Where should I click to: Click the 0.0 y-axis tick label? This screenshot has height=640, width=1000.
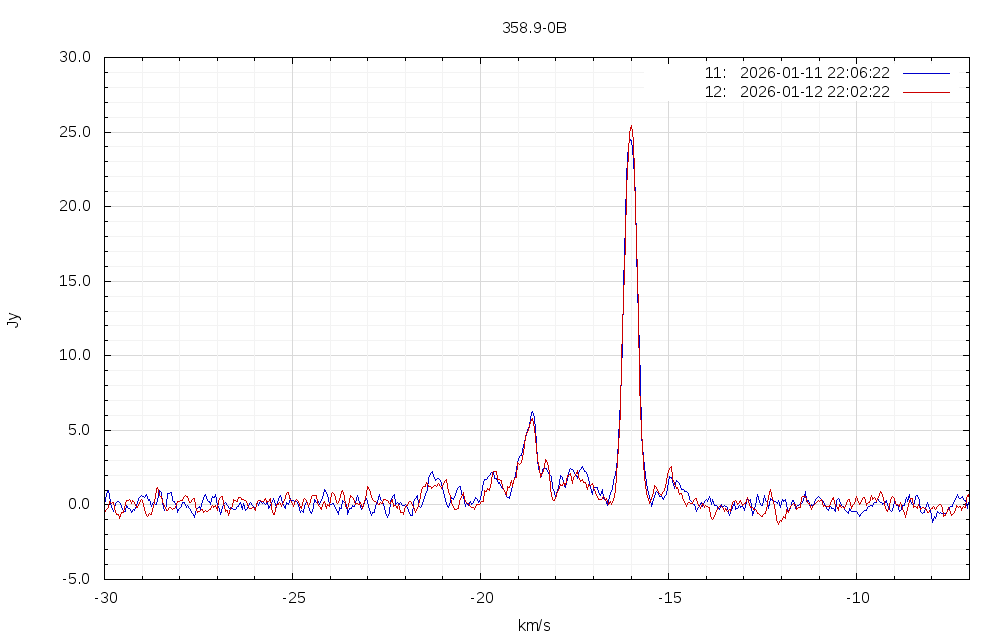[78, 504]
